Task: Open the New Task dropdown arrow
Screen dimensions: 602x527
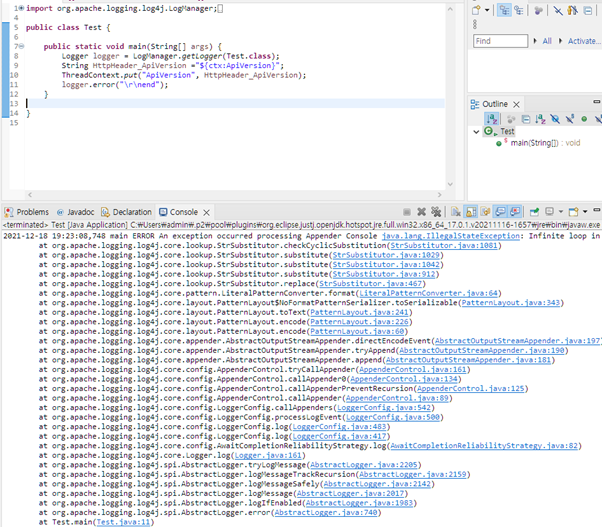Action: pyautogui.click(x=487, y=10)
